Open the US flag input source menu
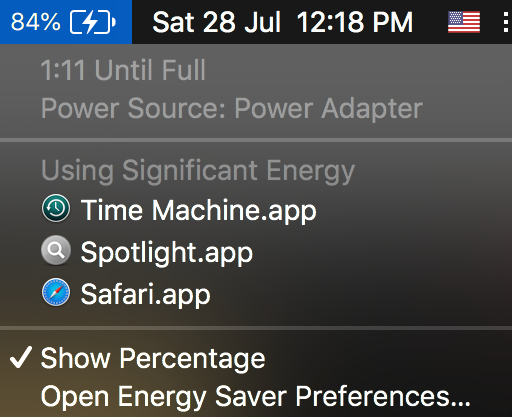 [464, 22]
